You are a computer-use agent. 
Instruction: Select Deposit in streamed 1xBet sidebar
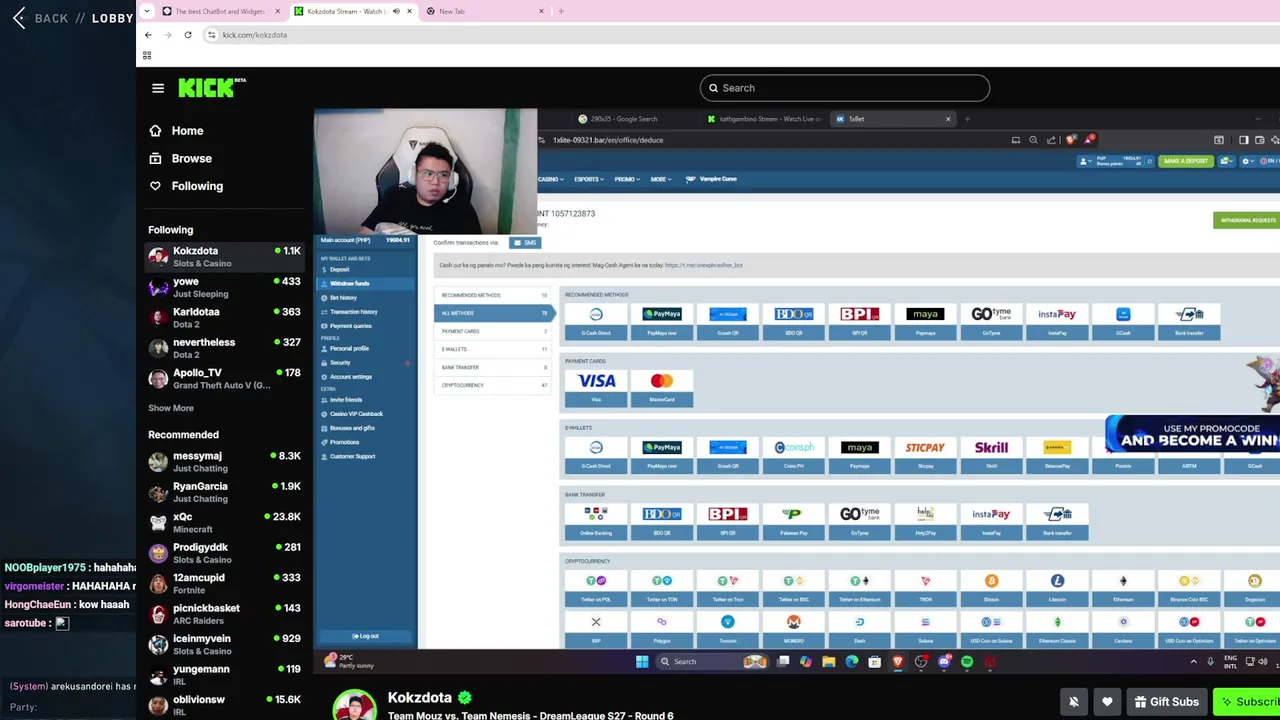(x=340, y=270)
